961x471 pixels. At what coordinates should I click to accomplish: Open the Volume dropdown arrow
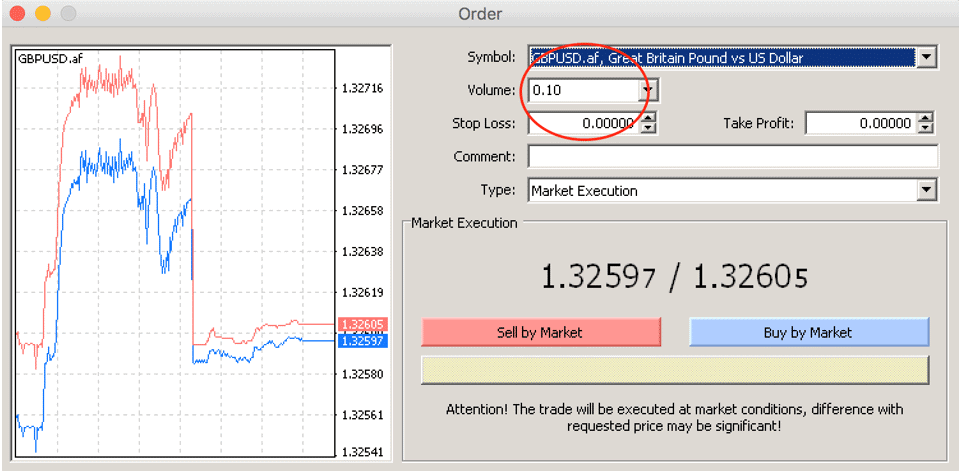[646, 91]
